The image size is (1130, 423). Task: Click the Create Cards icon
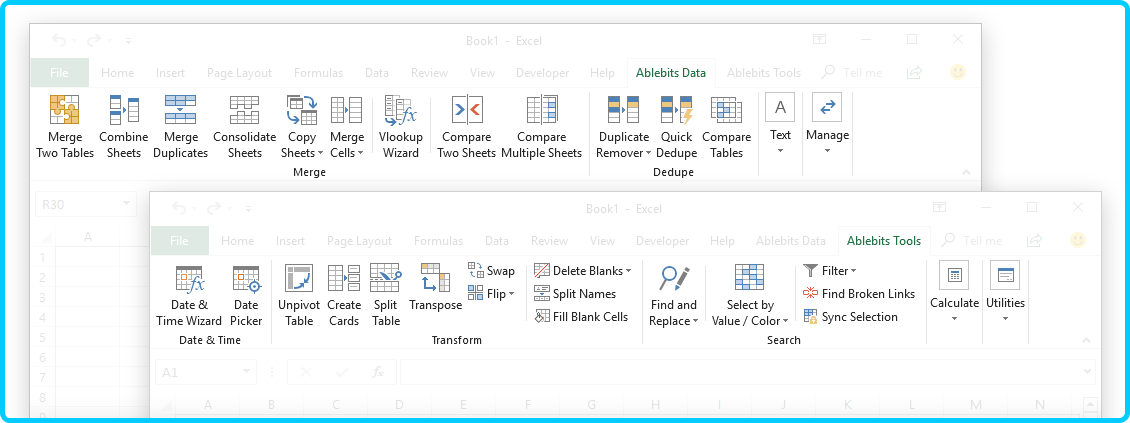click(344, 279)
